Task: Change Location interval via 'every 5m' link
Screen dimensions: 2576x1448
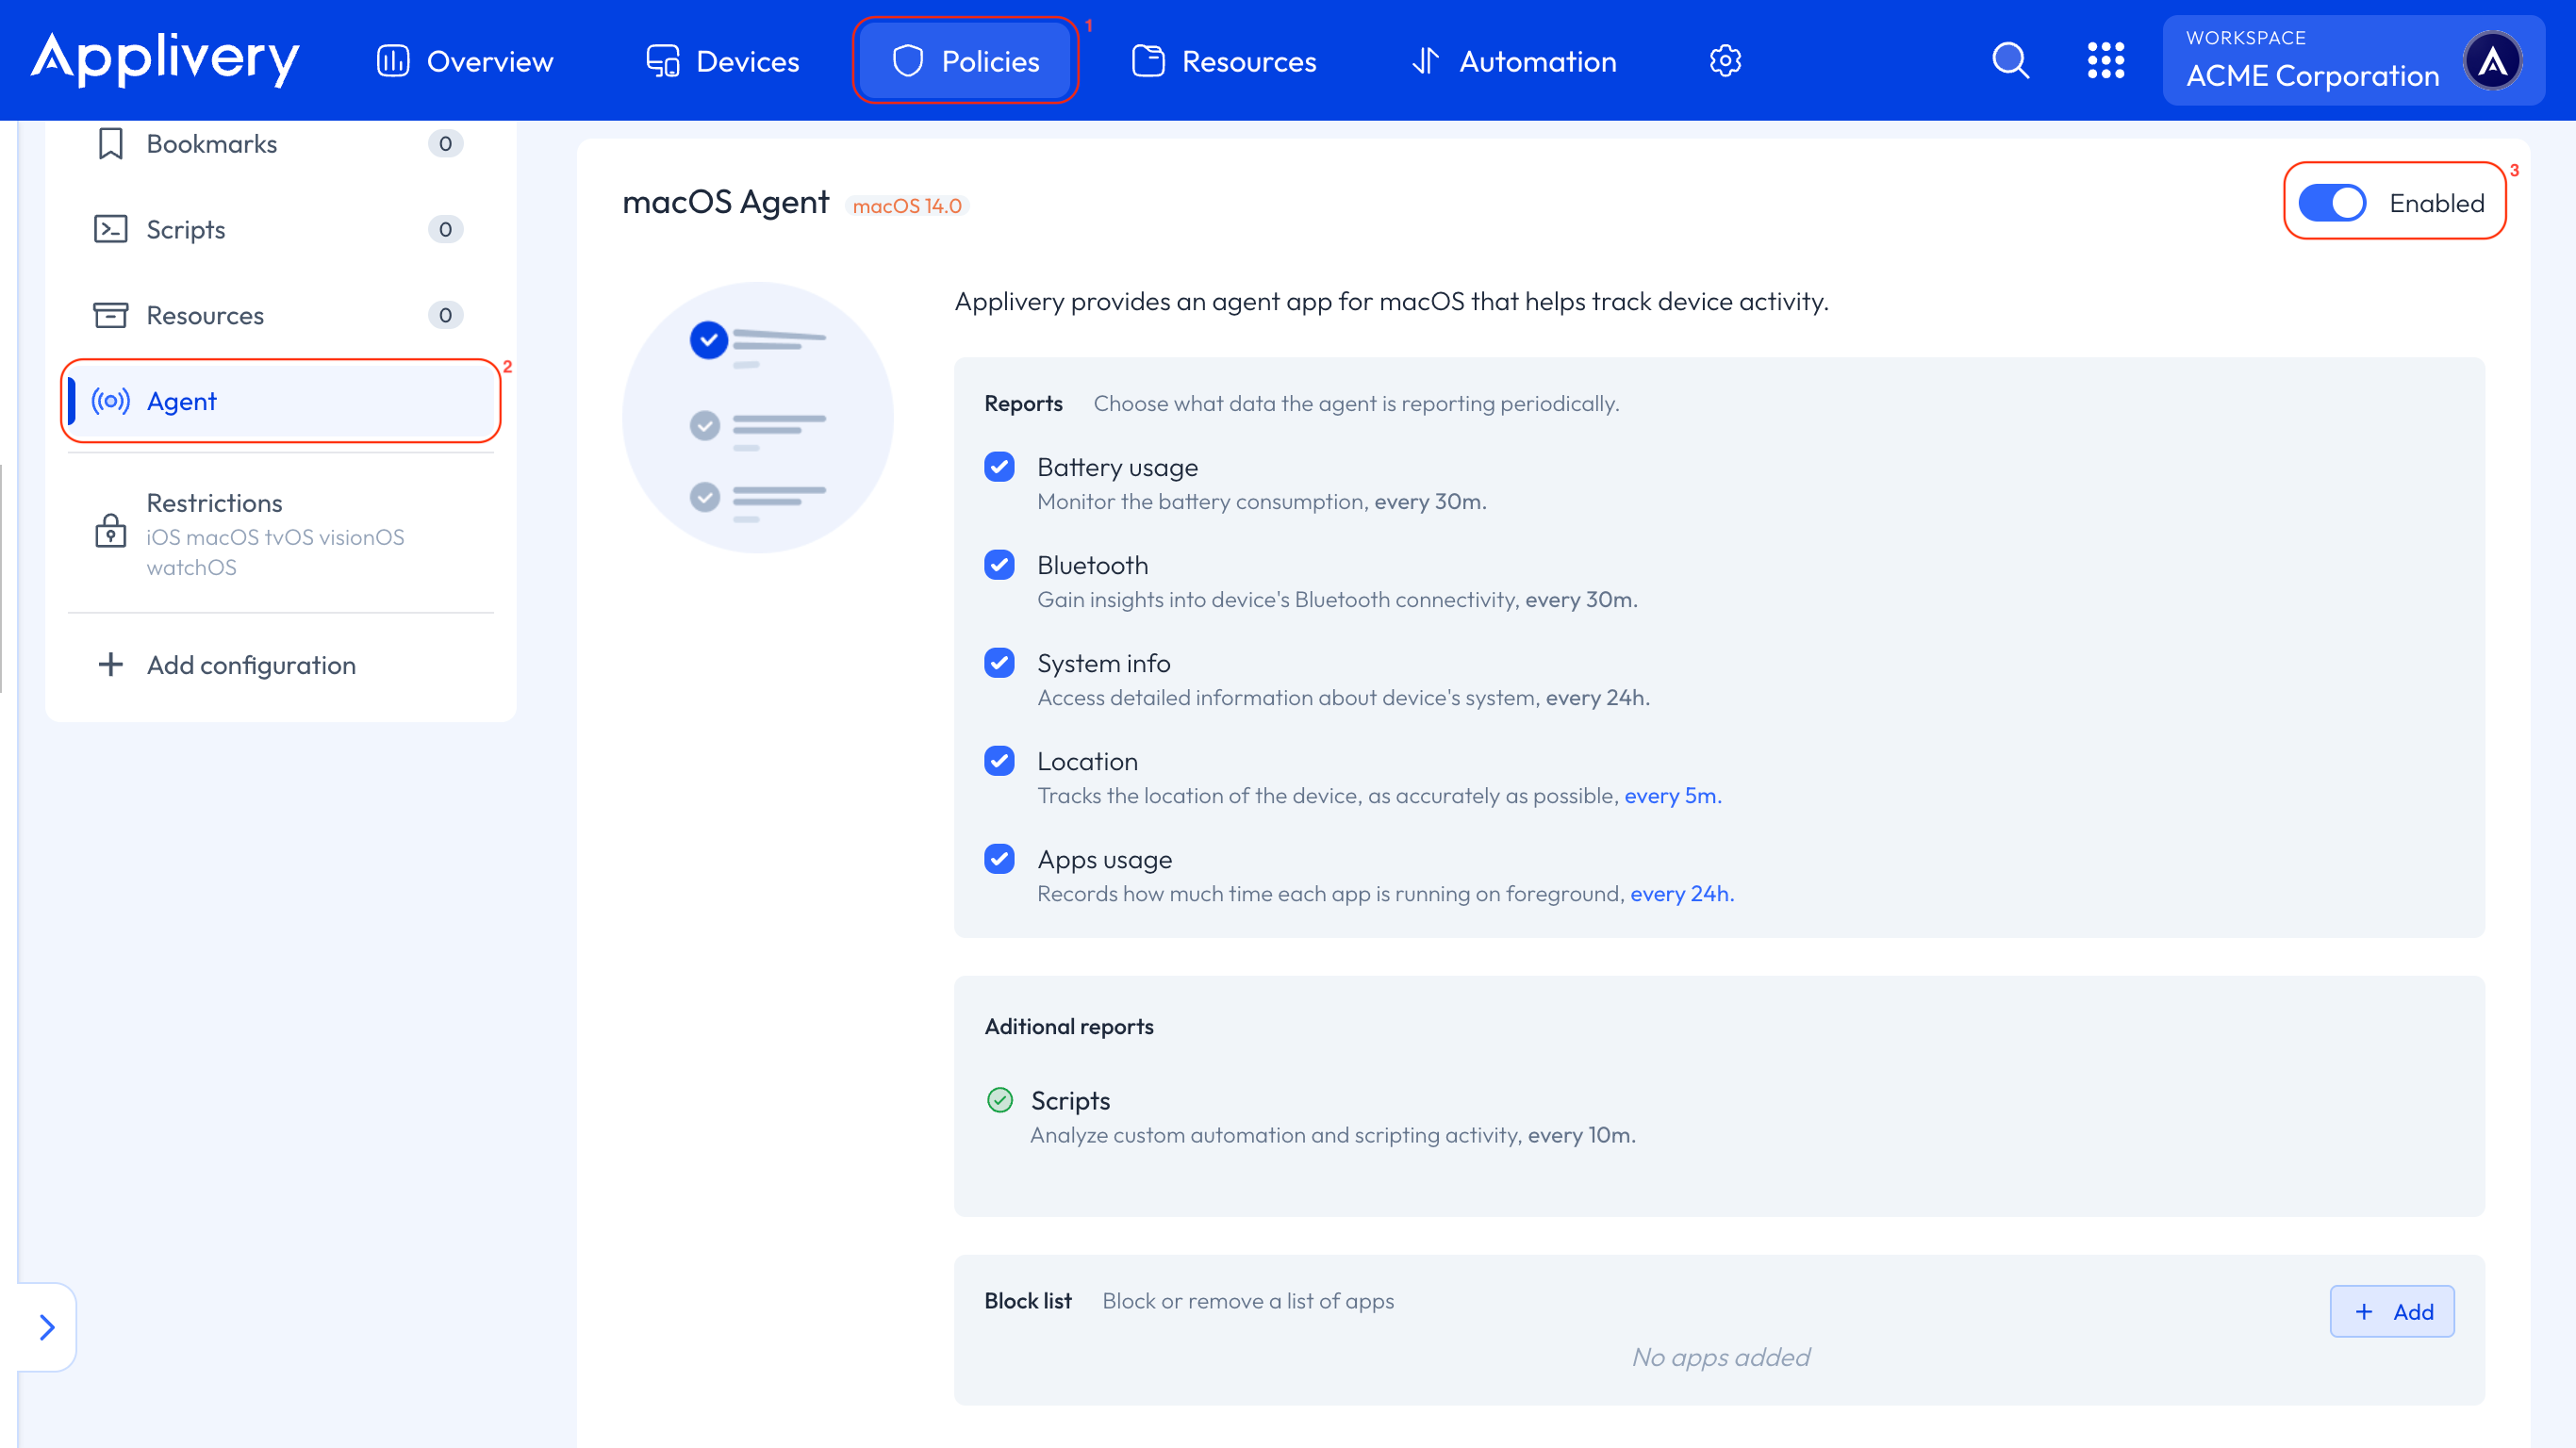Action: click(1672, 796)
